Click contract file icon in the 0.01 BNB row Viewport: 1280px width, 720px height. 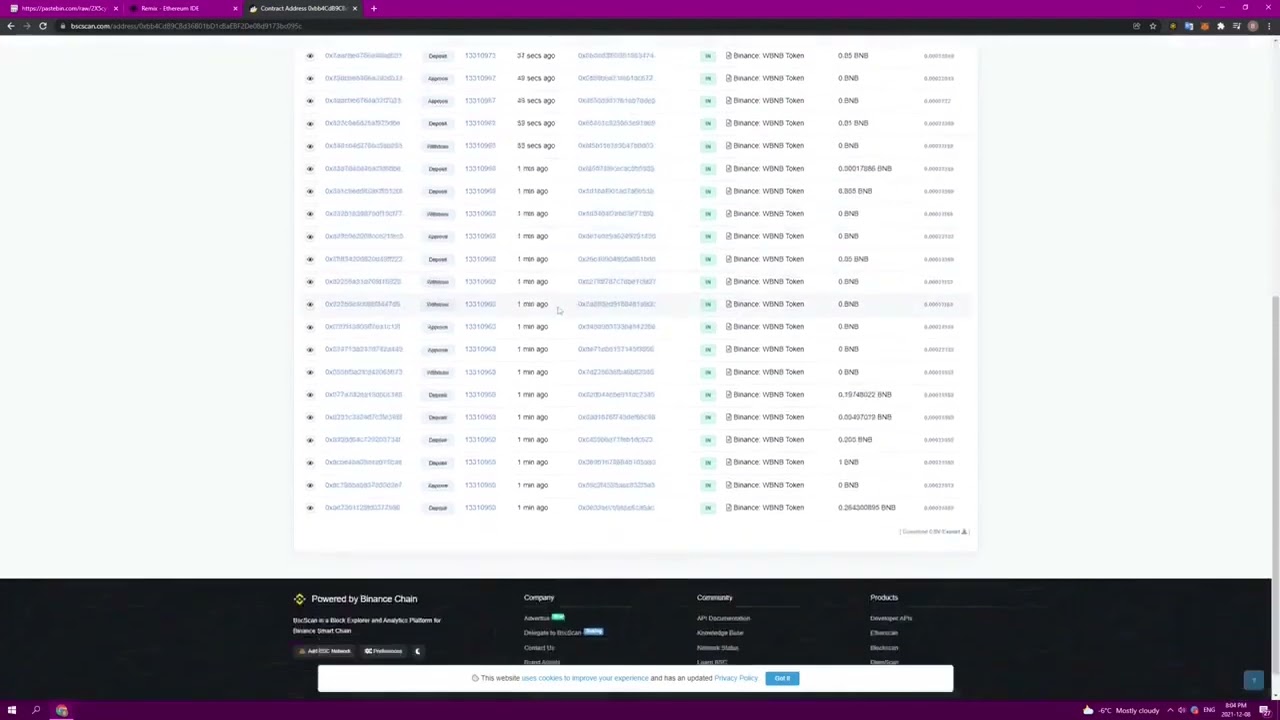729,123
